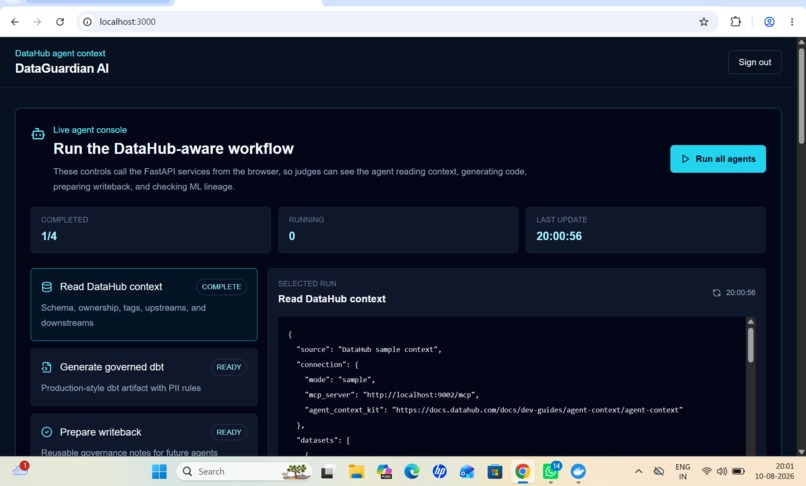Click the site information icon in address bar
This screenshot has width=806, height=486.
pos(87,22)
